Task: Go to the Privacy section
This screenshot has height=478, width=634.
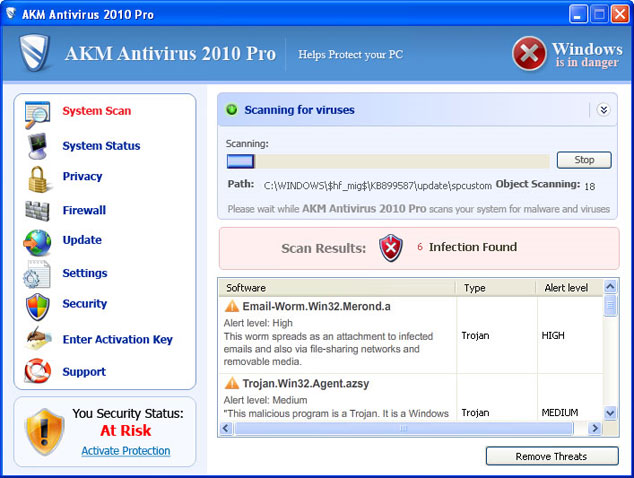Action: (x=82, y=176)
